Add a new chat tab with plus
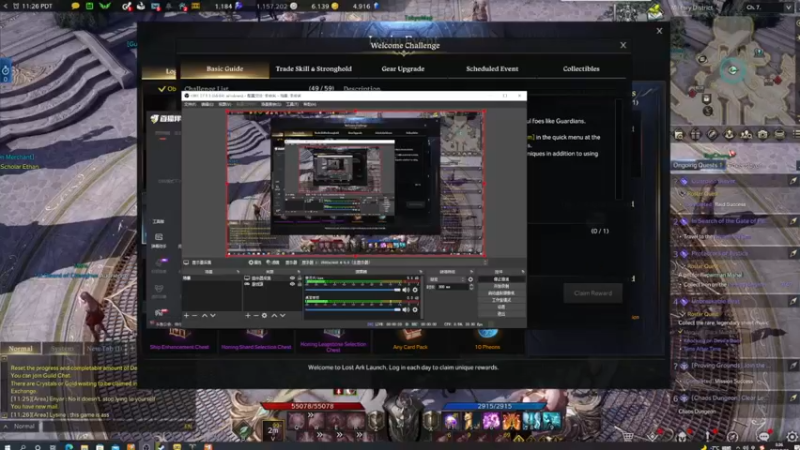 tap(132, 349)
